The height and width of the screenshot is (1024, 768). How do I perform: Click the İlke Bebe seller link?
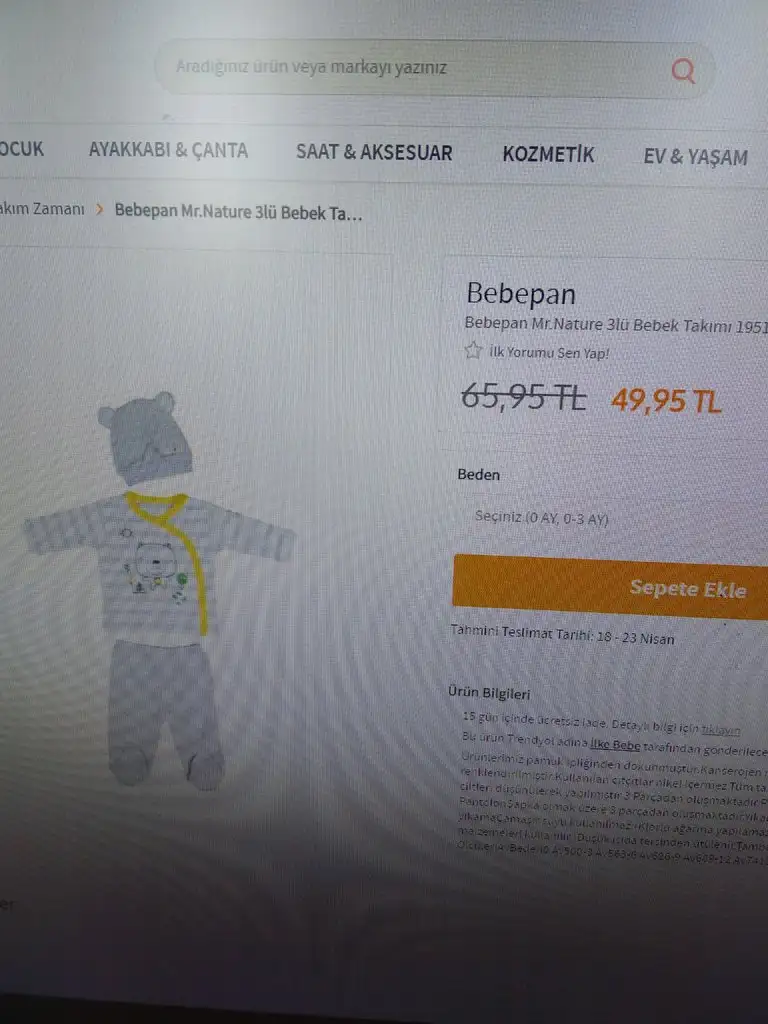(x=615, y=744)
